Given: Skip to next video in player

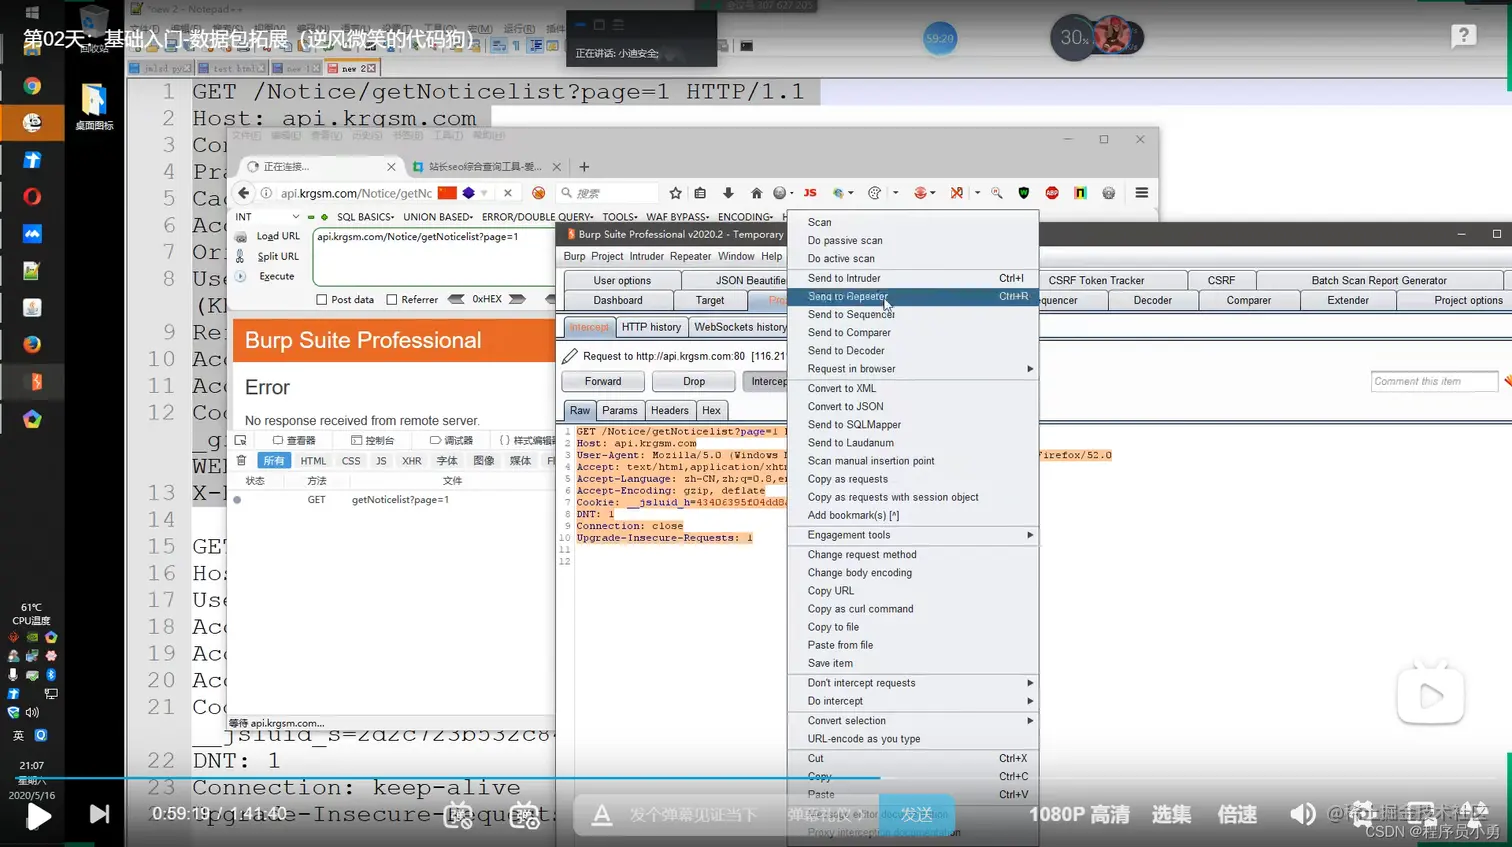Looking at the screenshot, I should click(x=99, y=814).
